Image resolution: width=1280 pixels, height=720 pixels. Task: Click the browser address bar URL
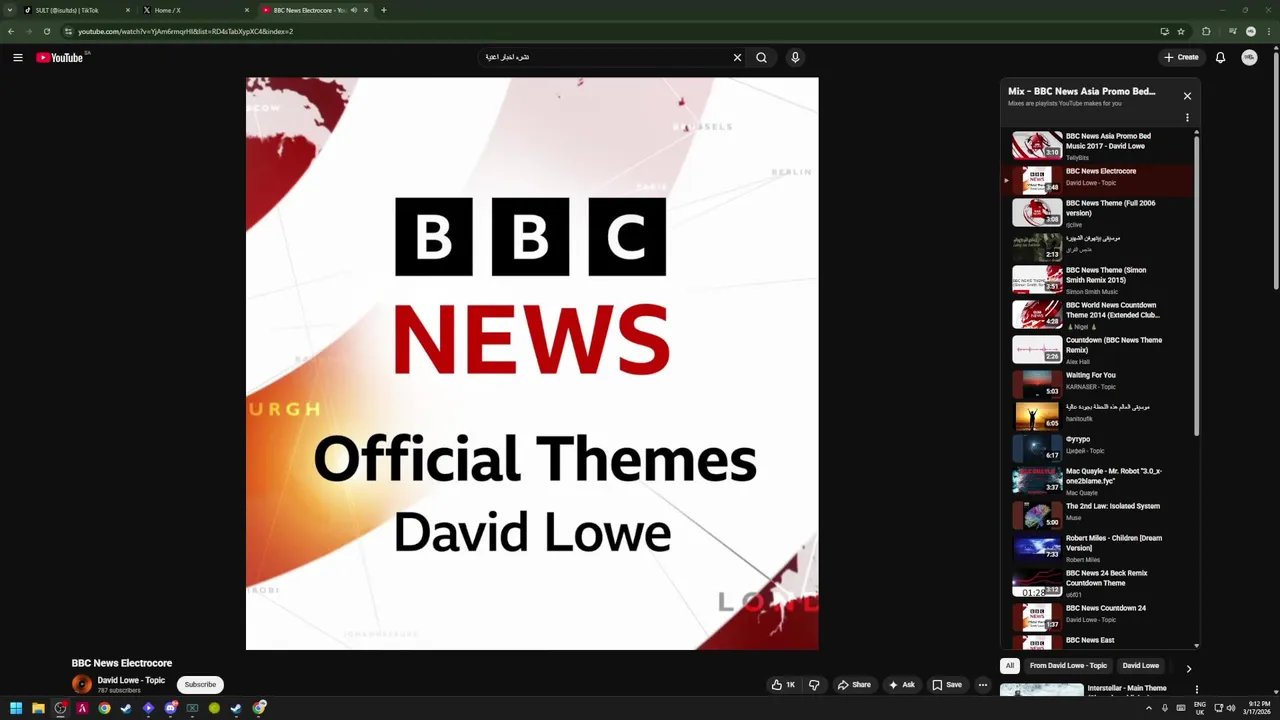185,31
